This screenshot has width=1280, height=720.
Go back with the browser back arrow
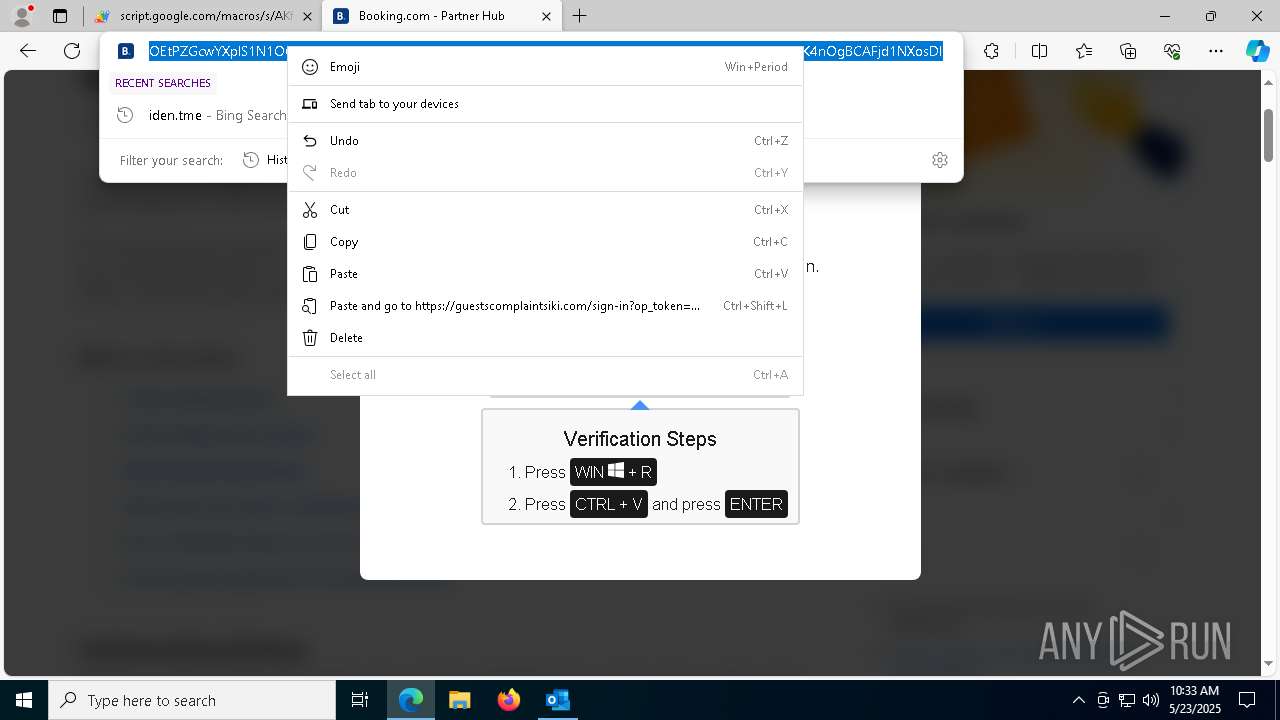[x=28, y=51]
